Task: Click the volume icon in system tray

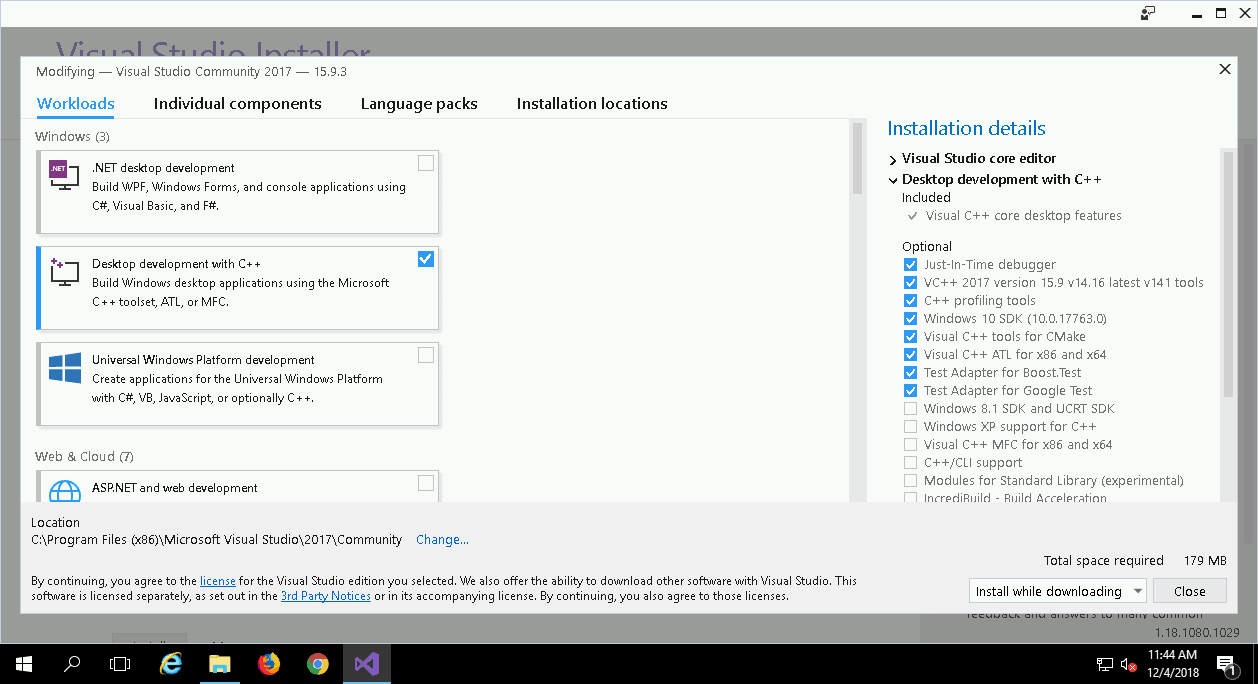Action: (x=1129, y=664)
